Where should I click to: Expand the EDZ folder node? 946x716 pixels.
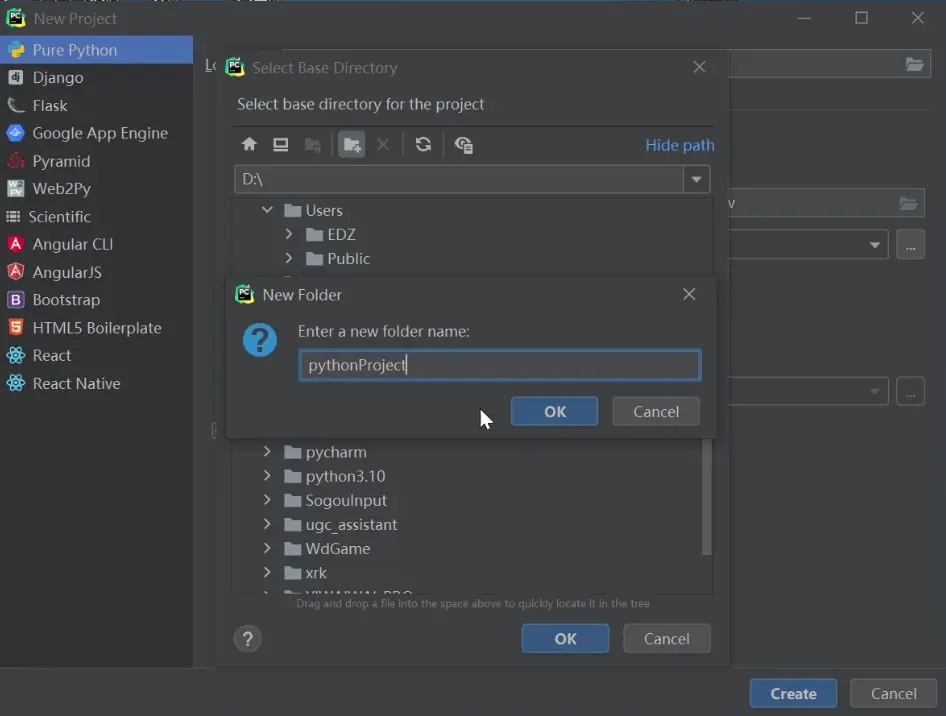click(289, 234)
